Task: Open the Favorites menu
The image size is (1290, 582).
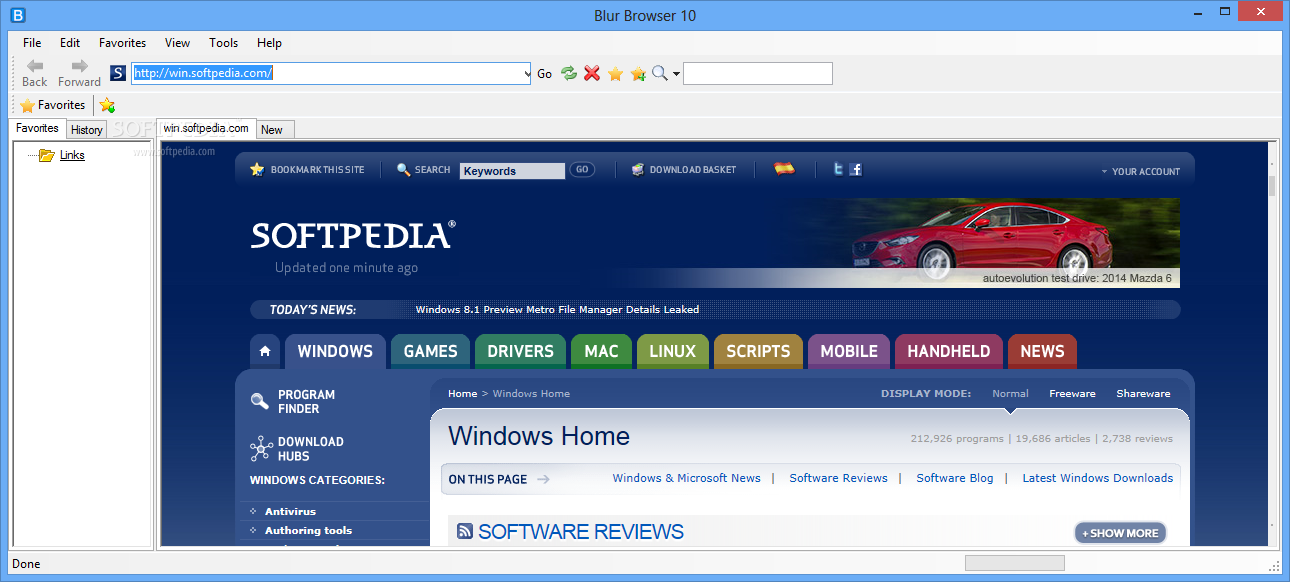Action: (122, 43)
